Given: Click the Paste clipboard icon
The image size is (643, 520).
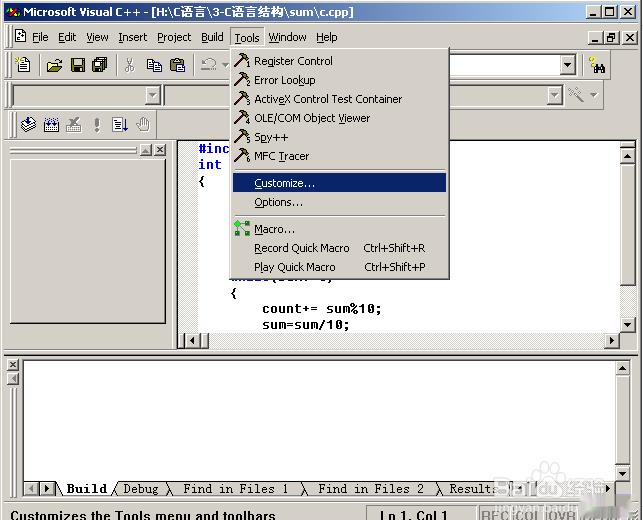Looking at the screenshot, I should click(x=178, y=65).
